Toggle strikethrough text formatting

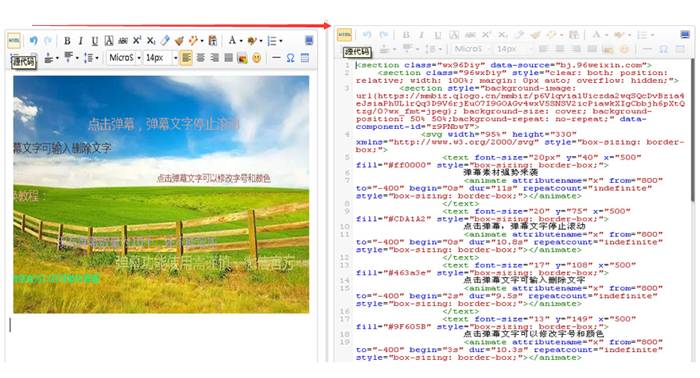[123, 41]
